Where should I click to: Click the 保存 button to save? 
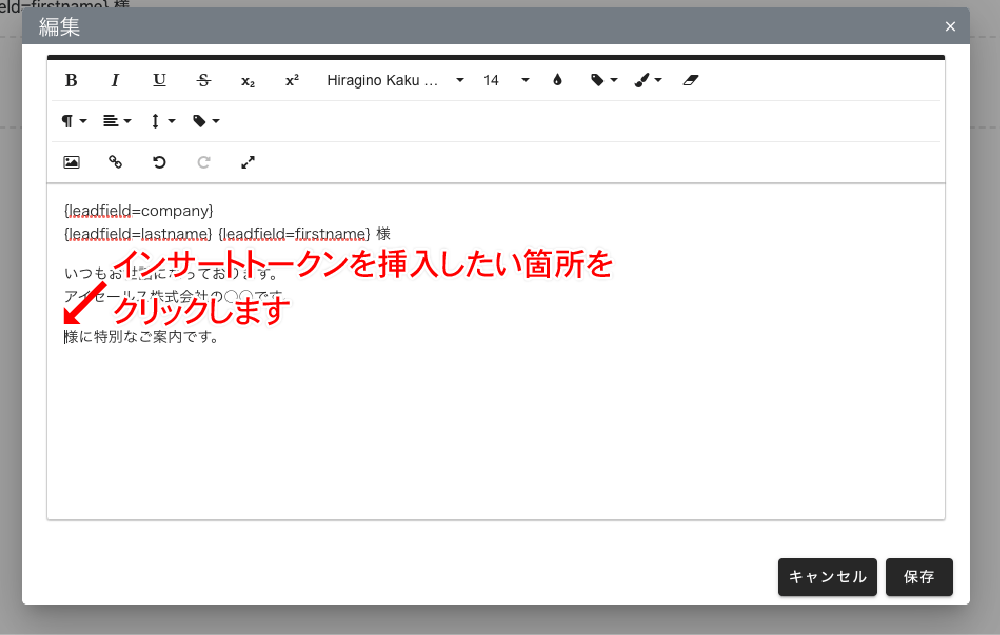click(x=919, y=577)
